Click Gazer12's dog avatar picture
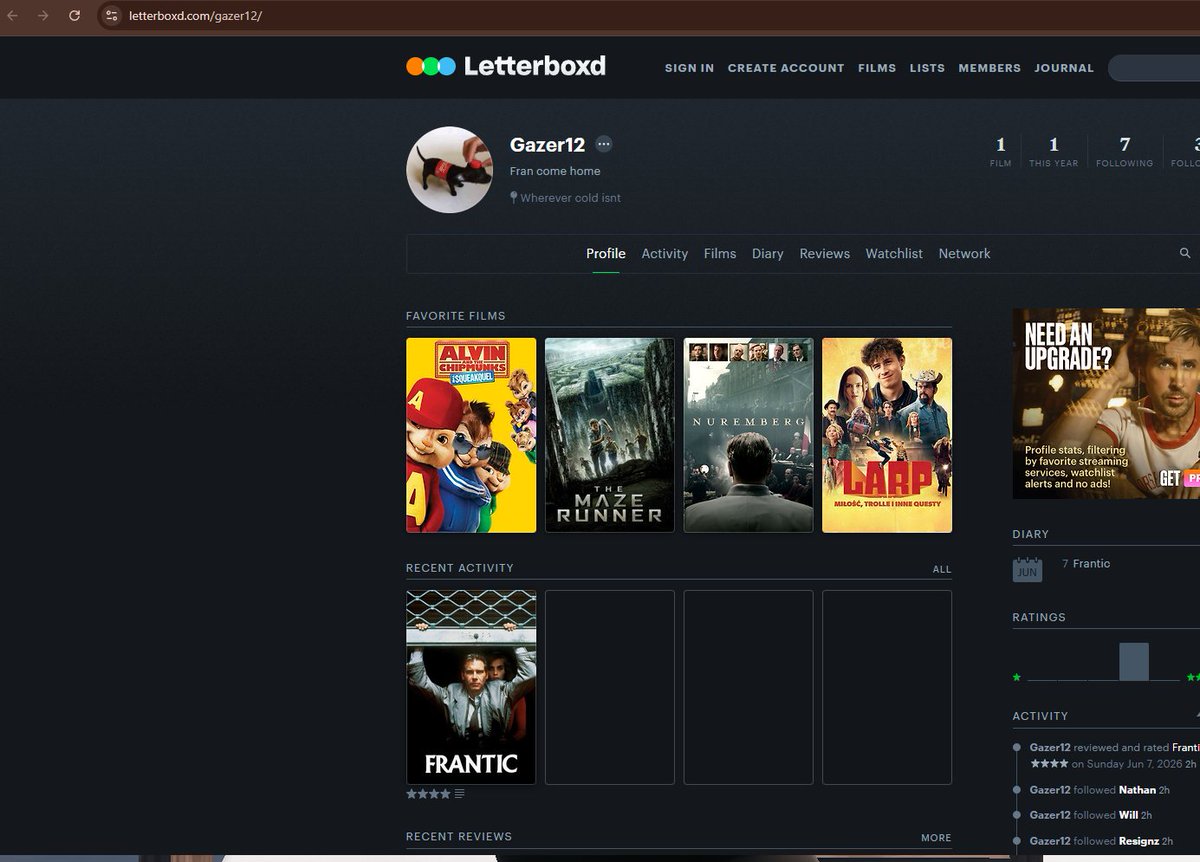 click(449, 169)
